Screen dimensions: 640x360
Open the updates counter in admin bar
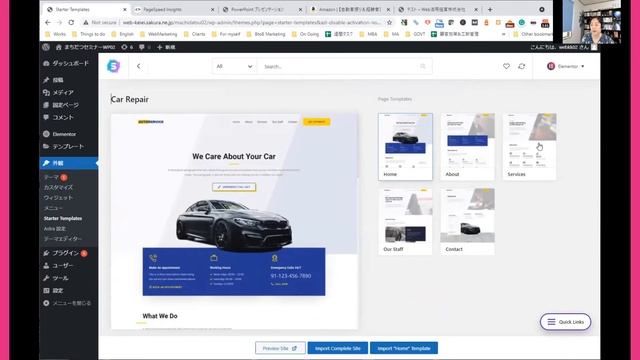[x=127, y=47]
